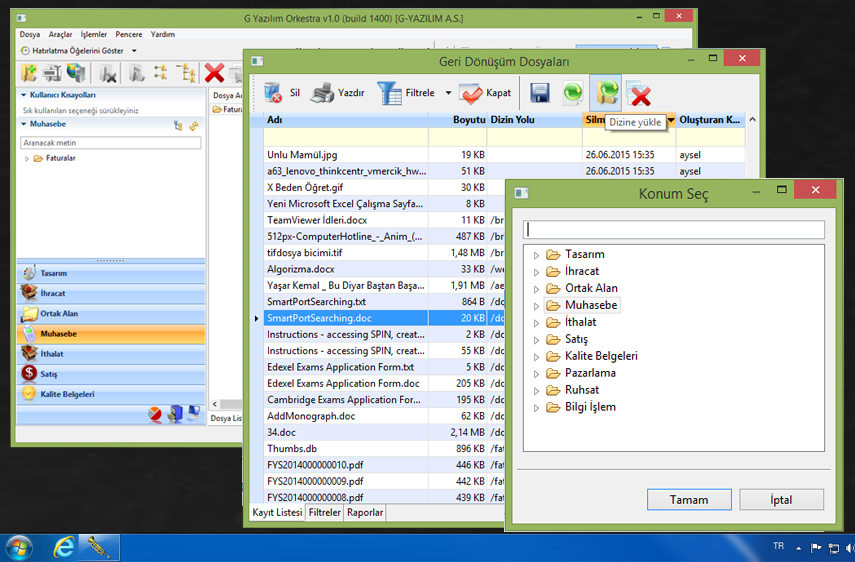The width and height of the screenshot is (855, 562).
Task: Click the Yazdır printer icon
Action: point(321,93)
